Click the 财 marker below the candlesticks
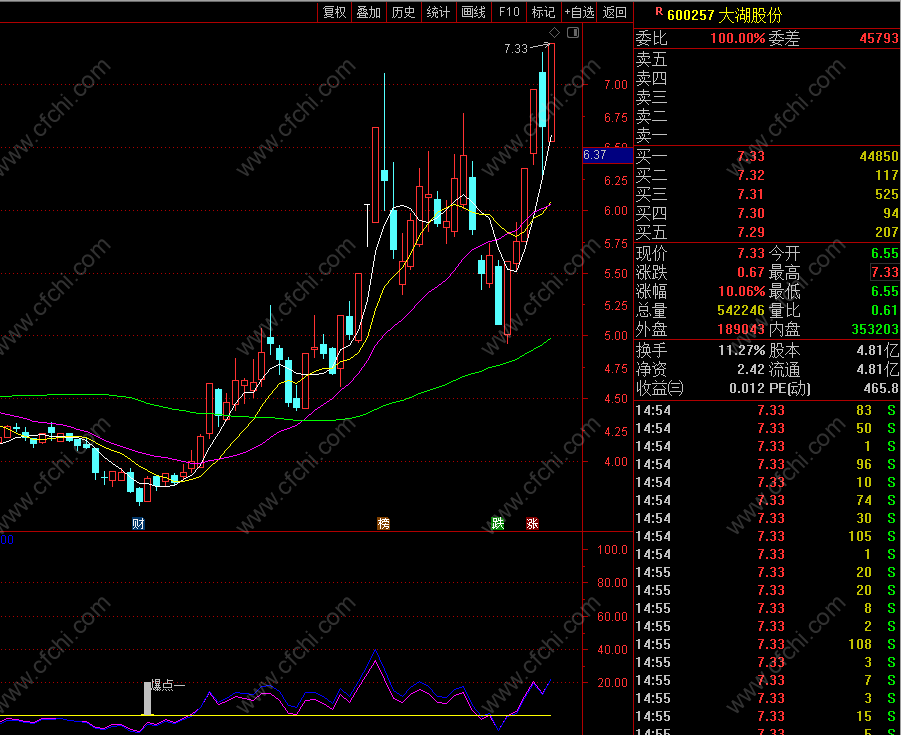 (138, 523)
